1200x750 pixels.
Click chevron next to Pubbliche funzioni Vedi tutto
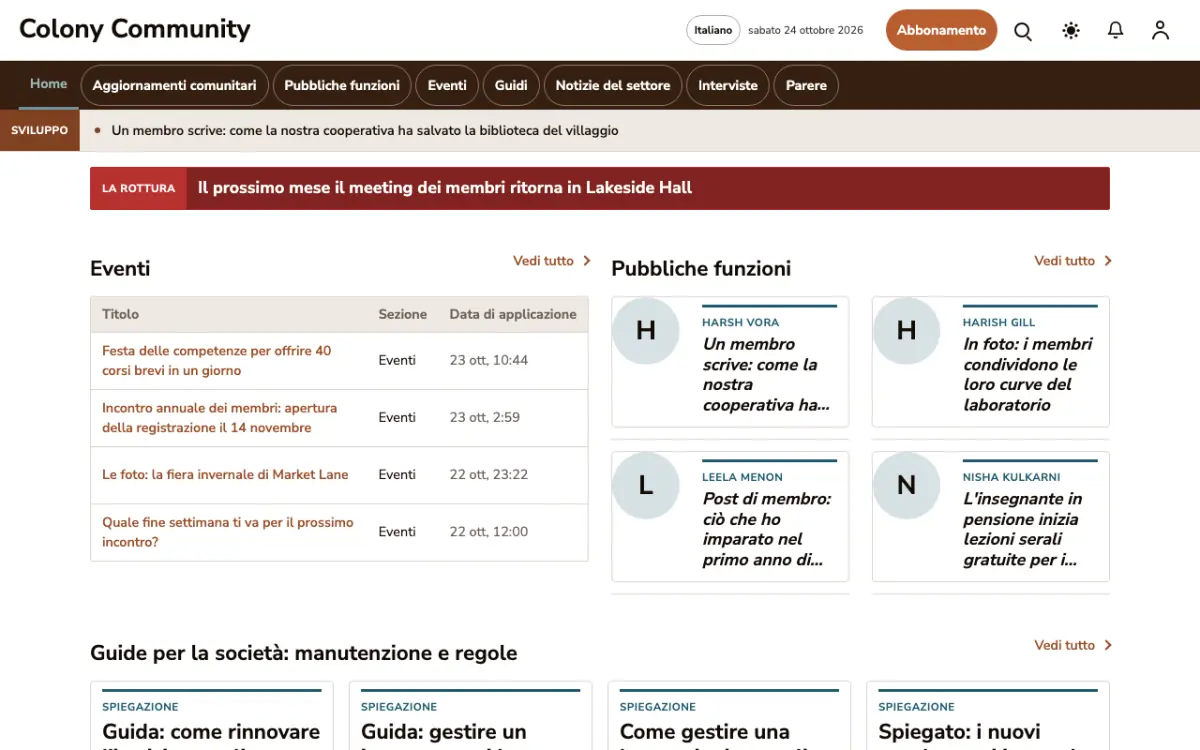pyautogui.click(x=1107, y=261)
